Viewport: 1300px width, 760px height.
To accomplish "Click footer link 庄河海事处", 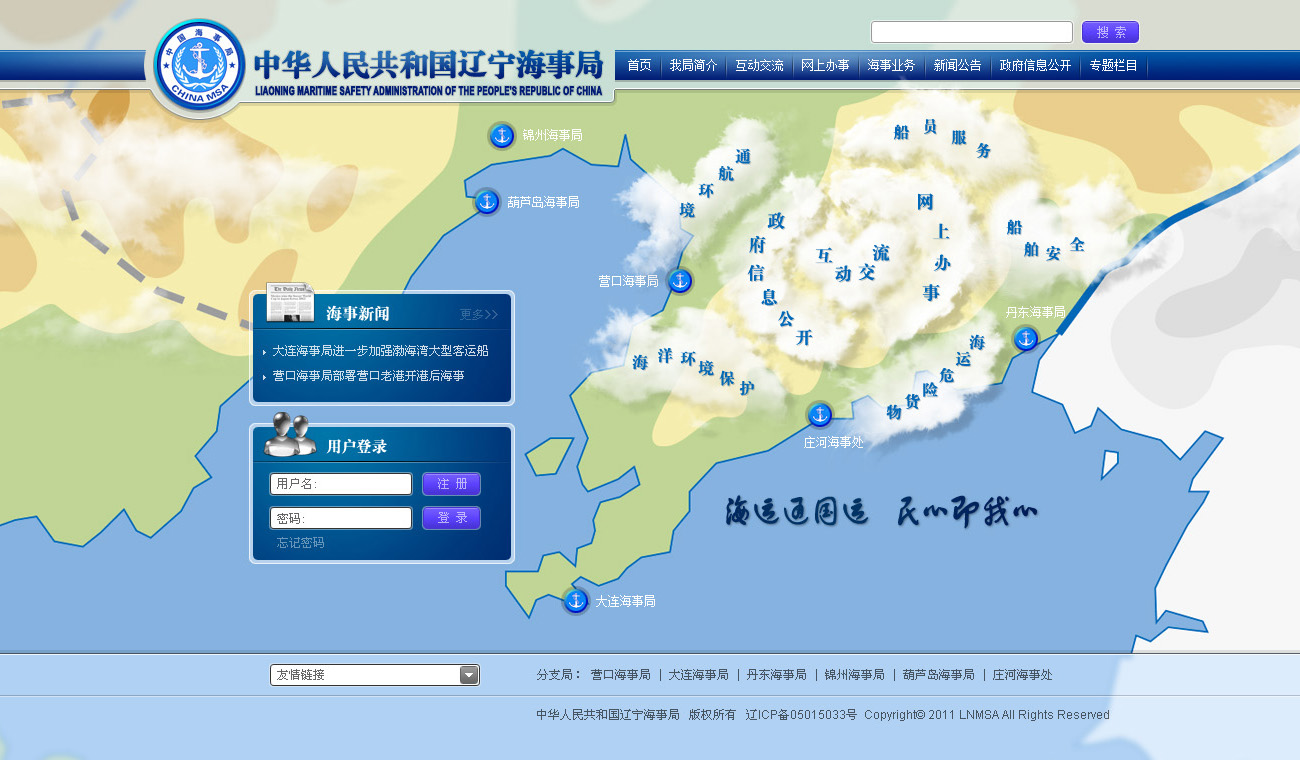I will tap(1022, 675).
